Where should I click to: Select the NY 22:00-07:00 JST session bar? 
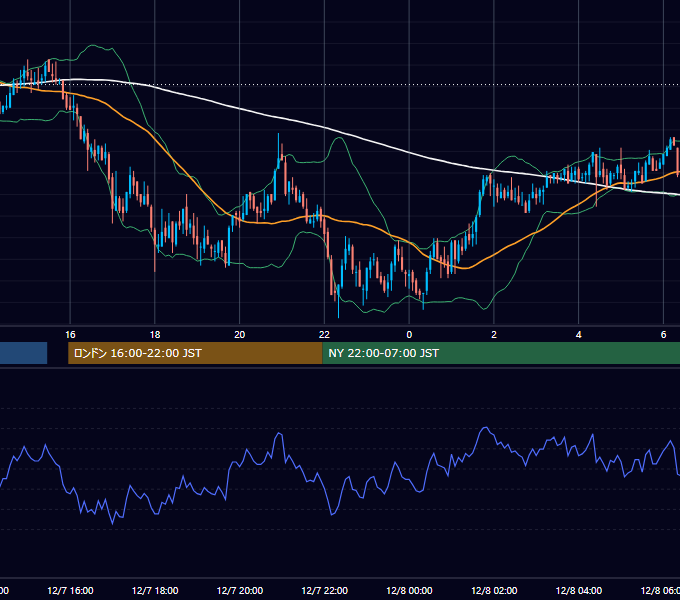click(501, 353)
